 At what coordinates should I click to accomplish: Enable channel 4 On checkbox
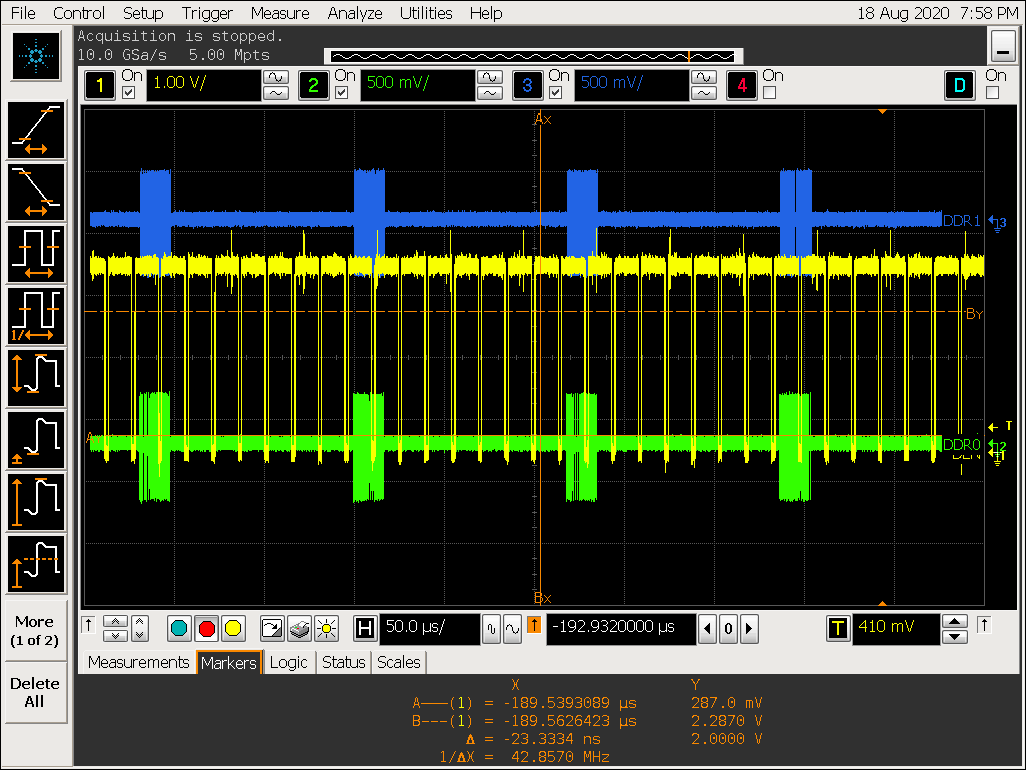pyautogui.click(x=770, y=93)
